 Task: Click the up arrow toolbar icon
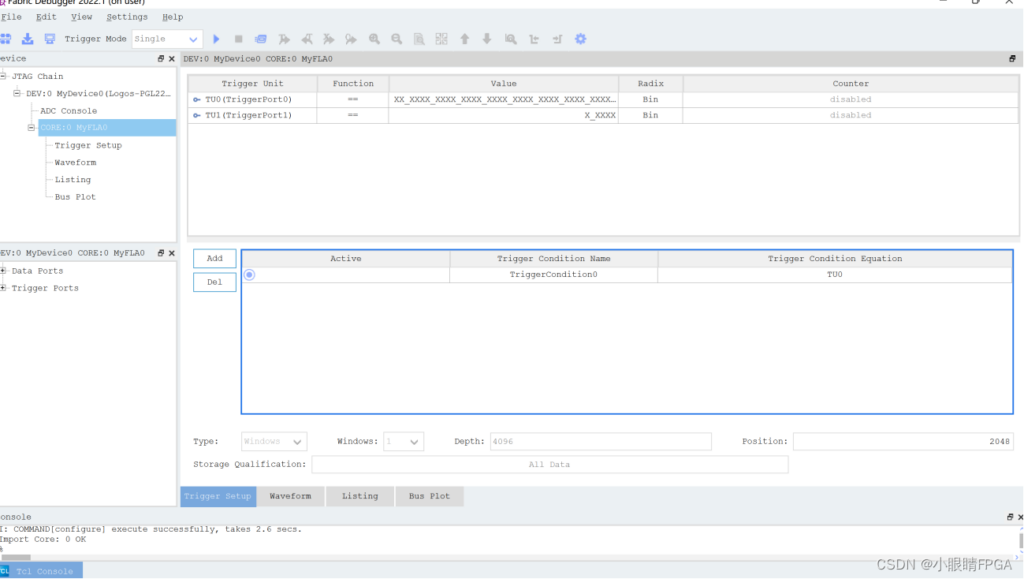click(x=465, y=39)
